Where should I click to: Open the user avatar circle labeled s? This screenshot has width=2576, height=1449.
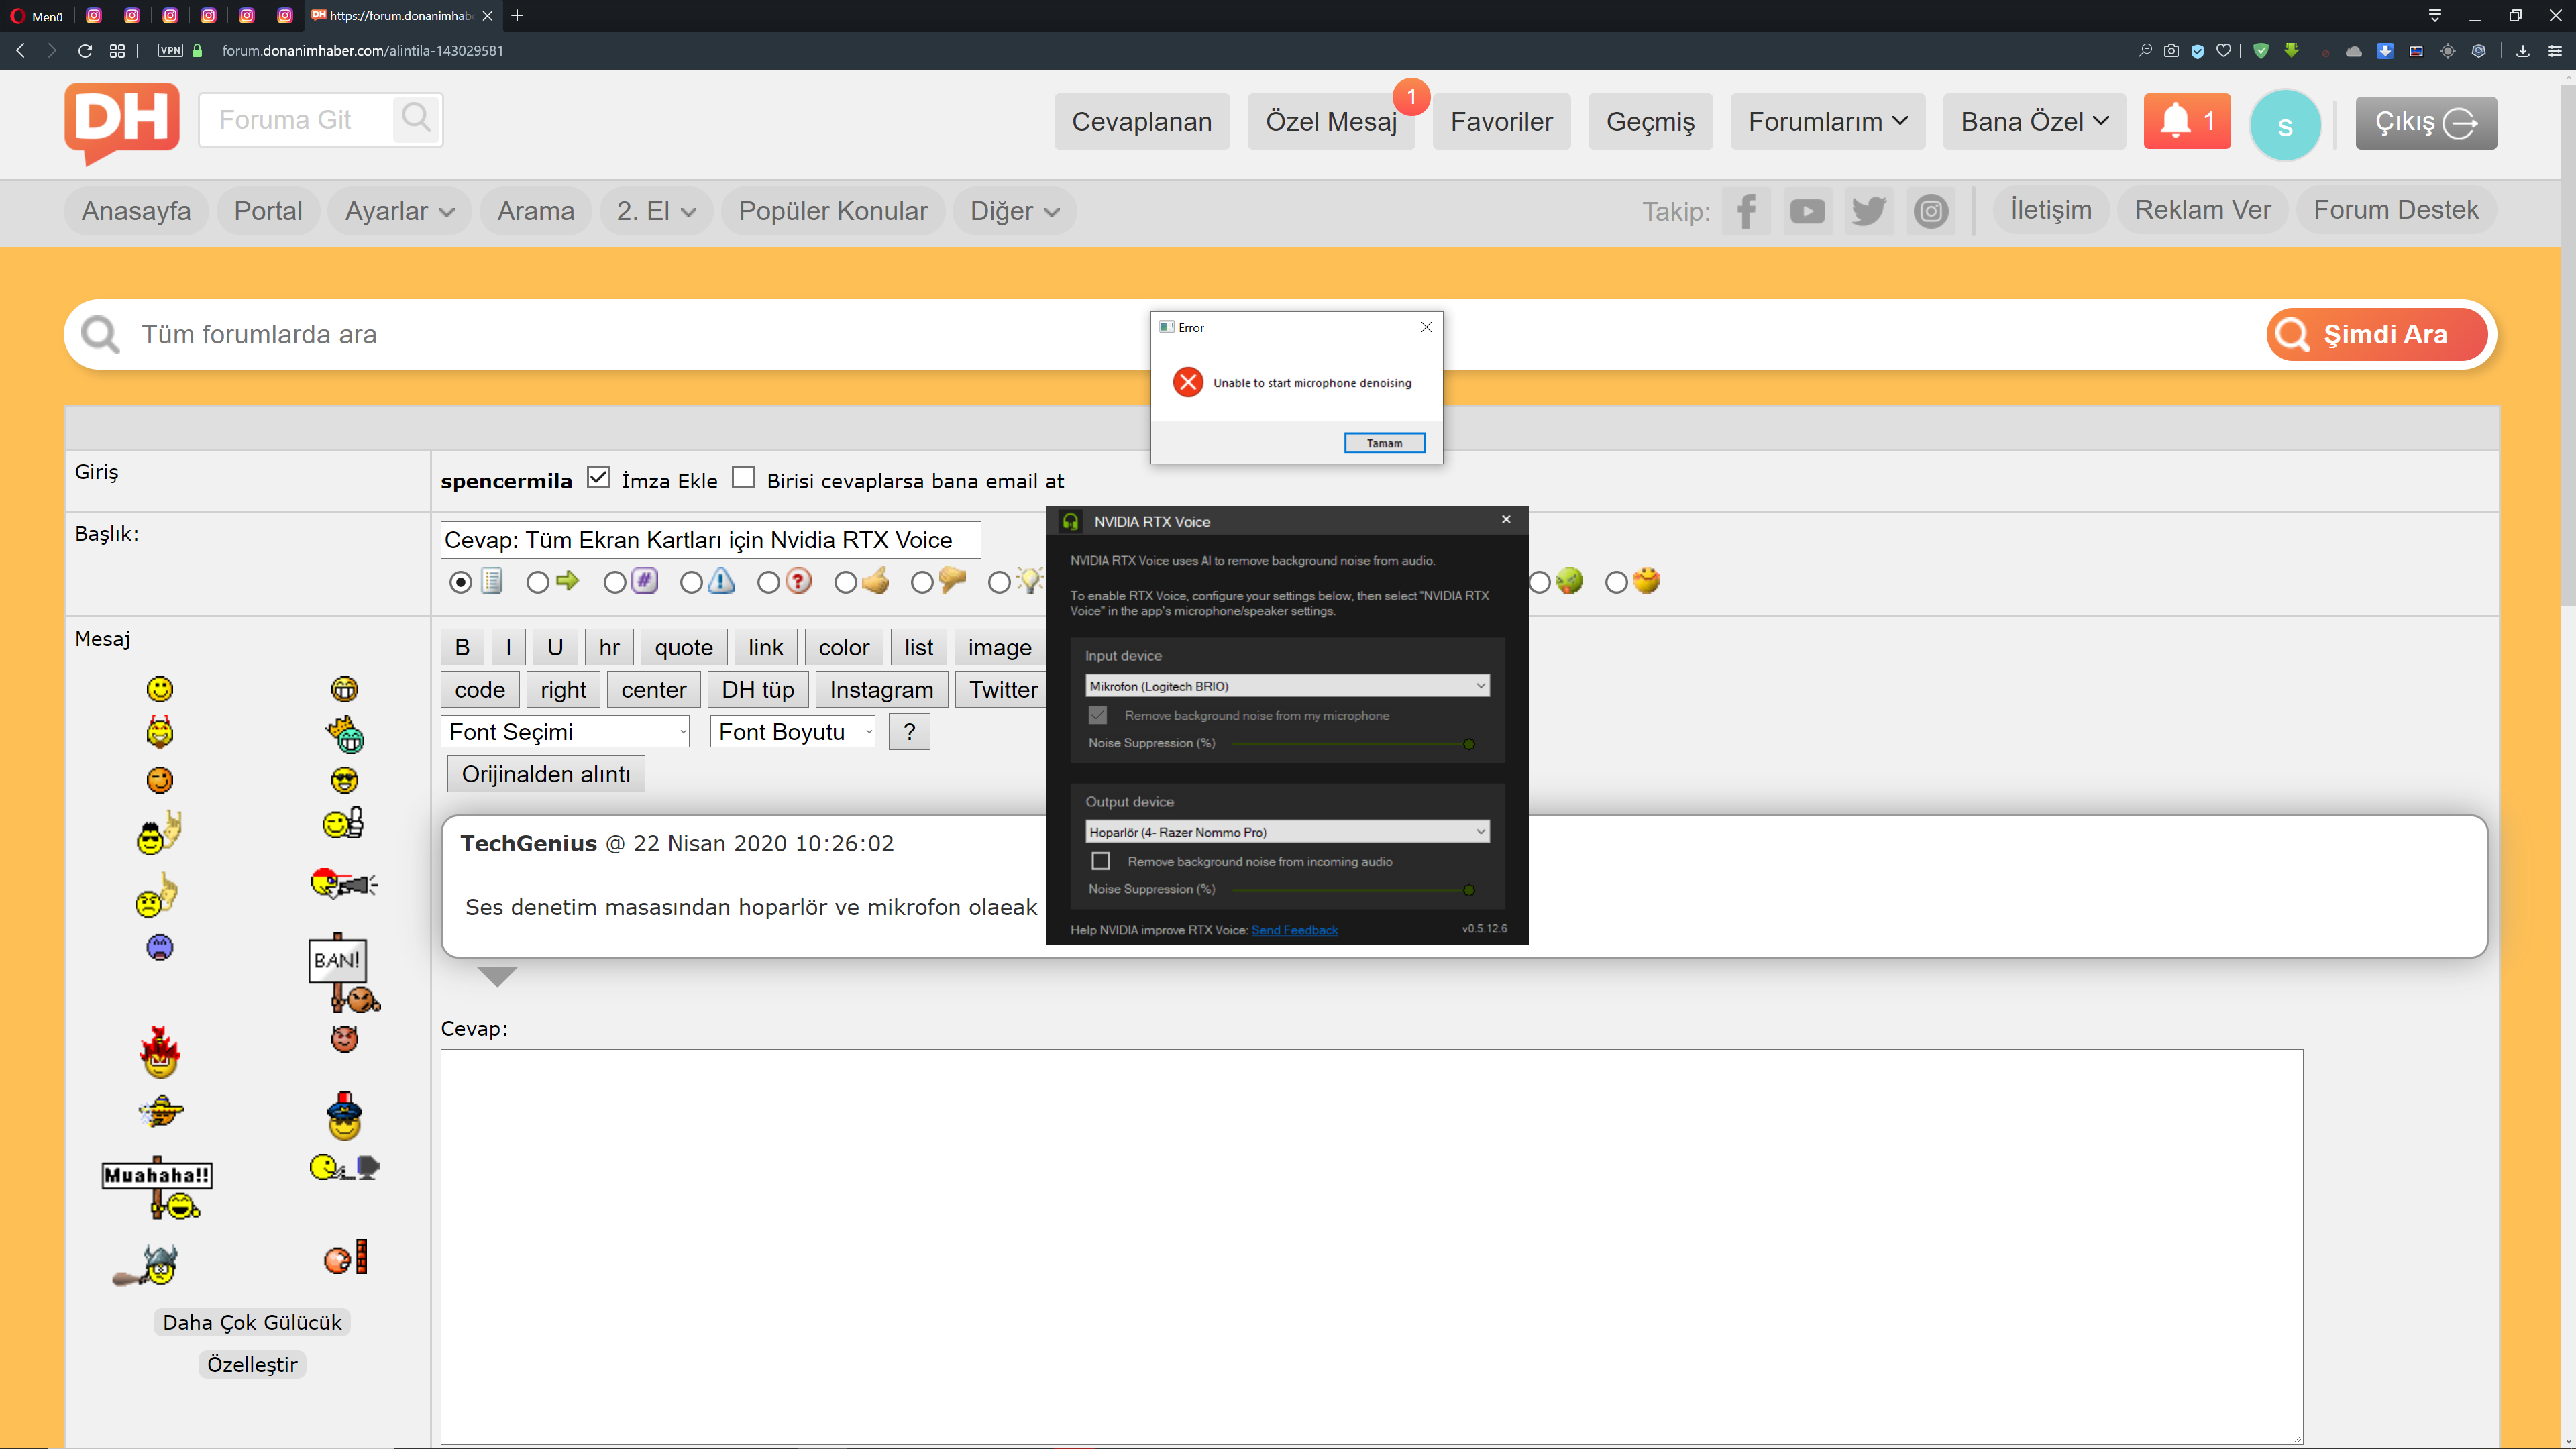pos(2284,124)
